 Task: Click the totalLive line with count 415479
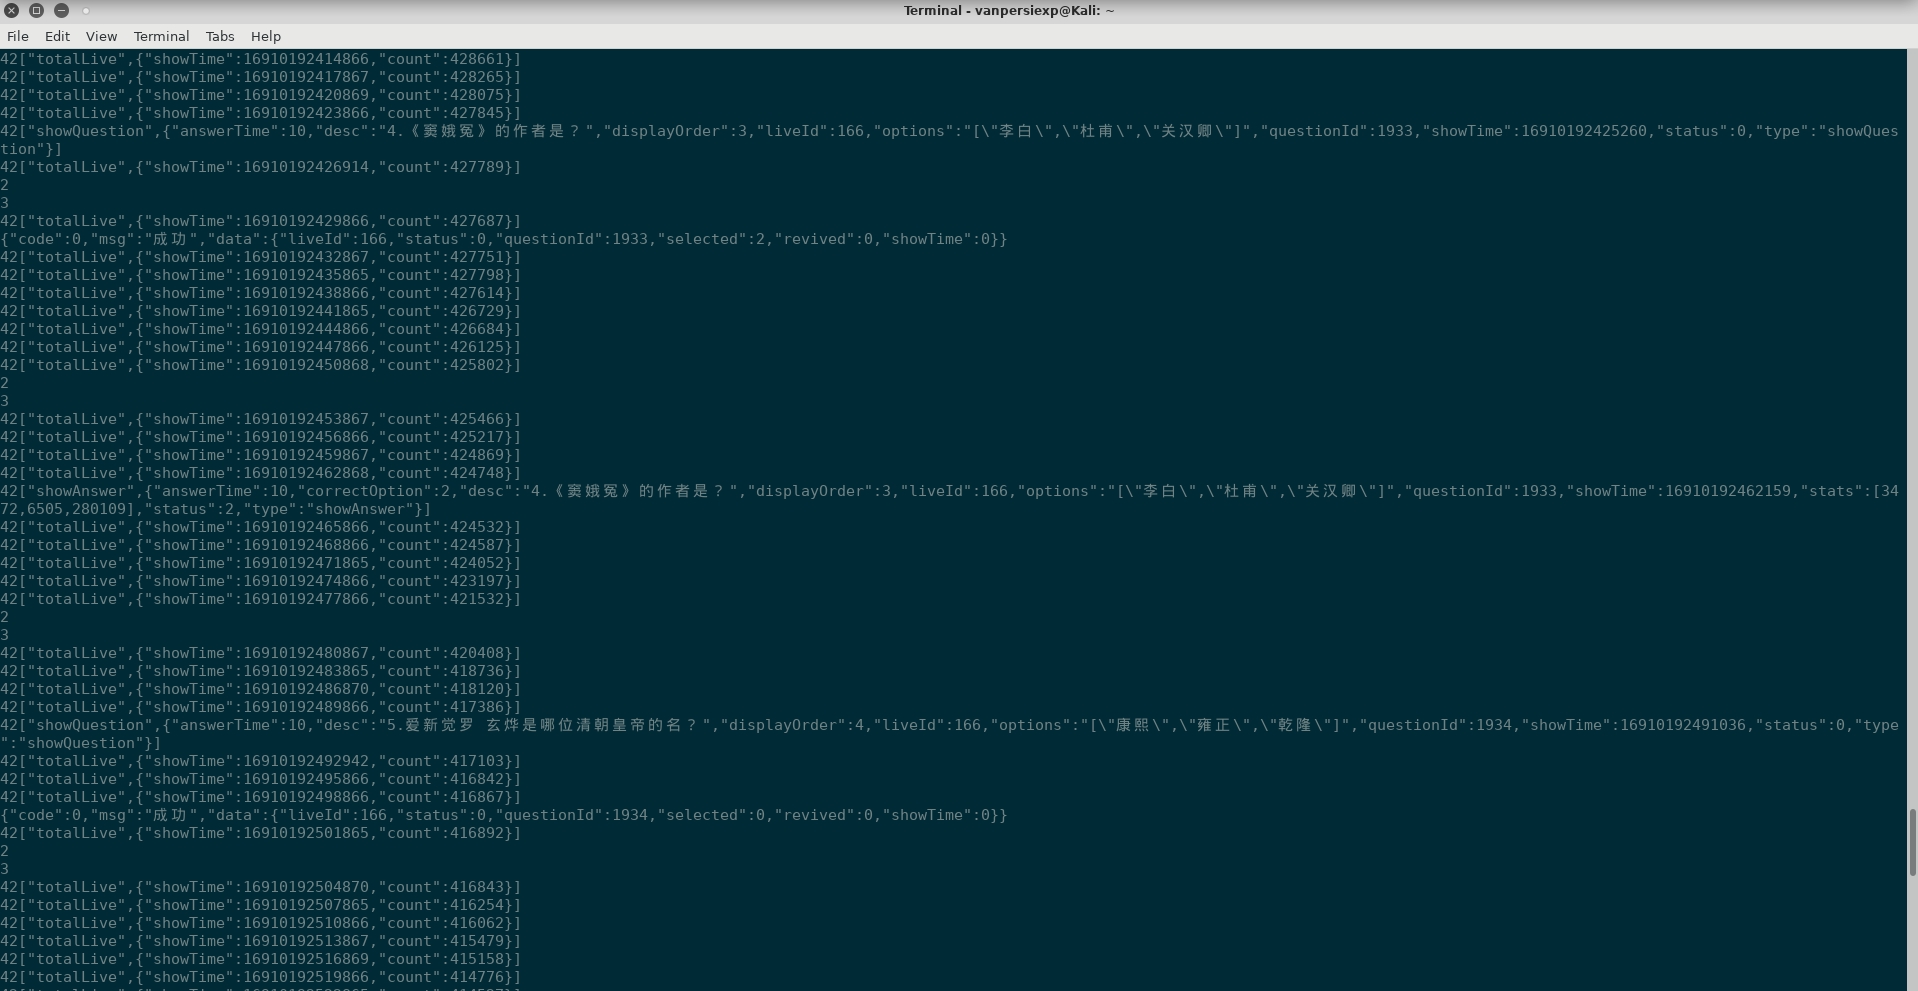point(260,941)
